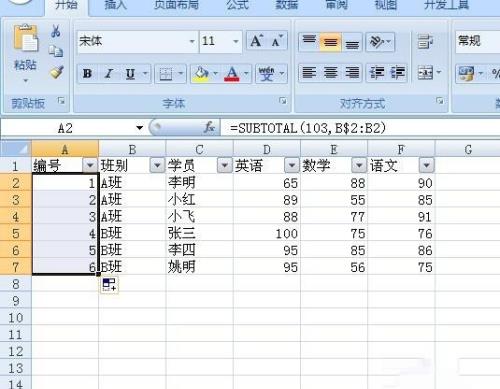Click the orientation text angle icon
The height and width of the screenshot is (389, 500).
click(380, 42)
